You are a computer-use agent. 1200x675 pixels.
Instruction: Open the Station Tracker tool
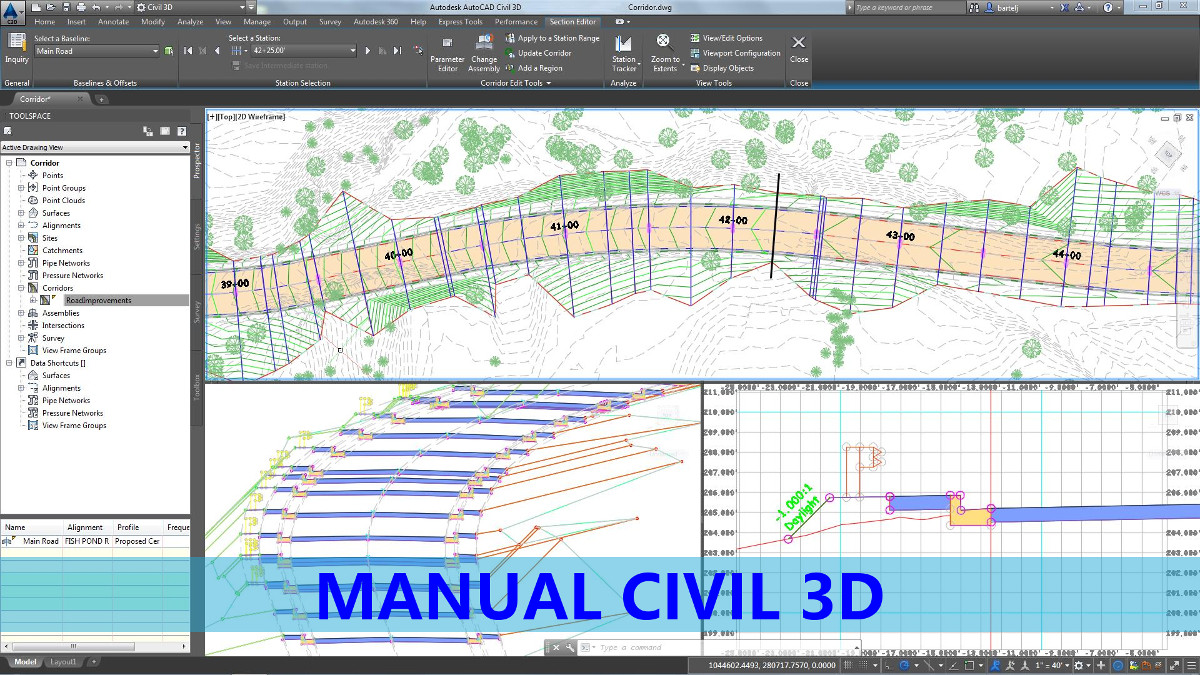[x=623, y=52]
